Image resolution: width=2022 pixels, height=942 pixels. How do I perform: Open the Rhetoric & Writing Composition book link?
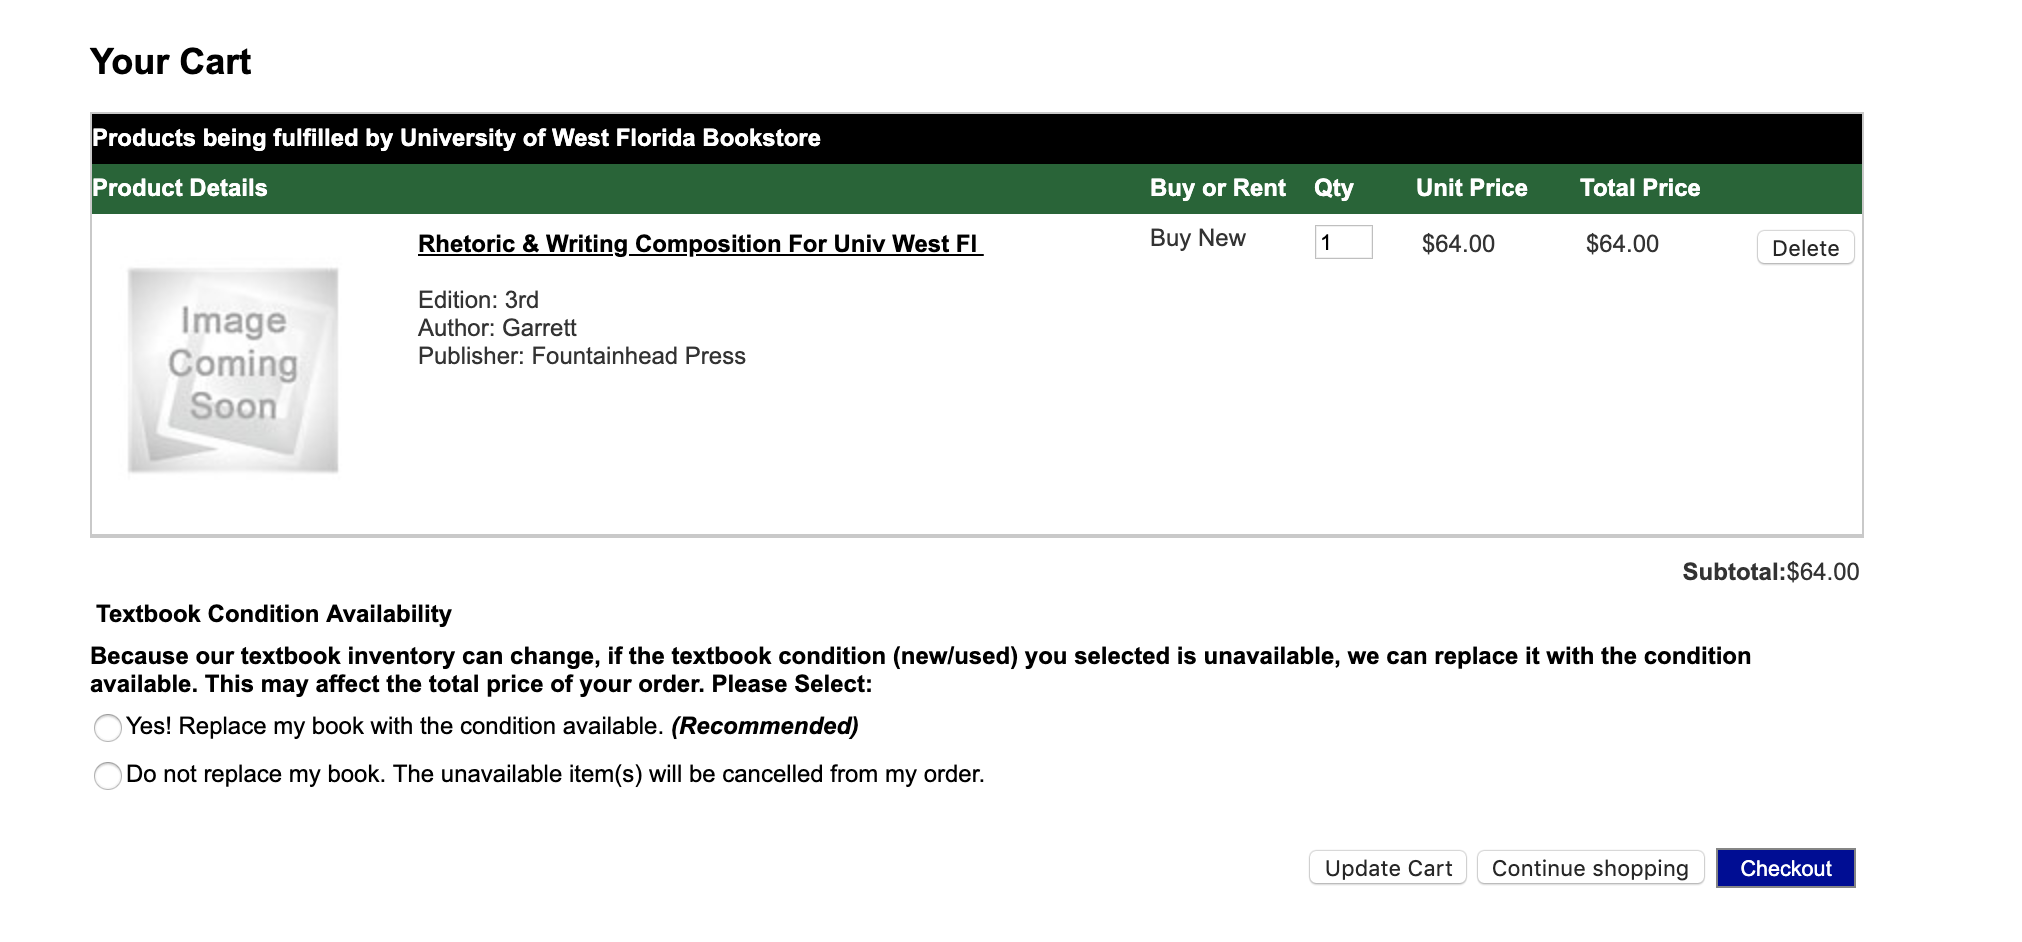[x=700, y=244]
